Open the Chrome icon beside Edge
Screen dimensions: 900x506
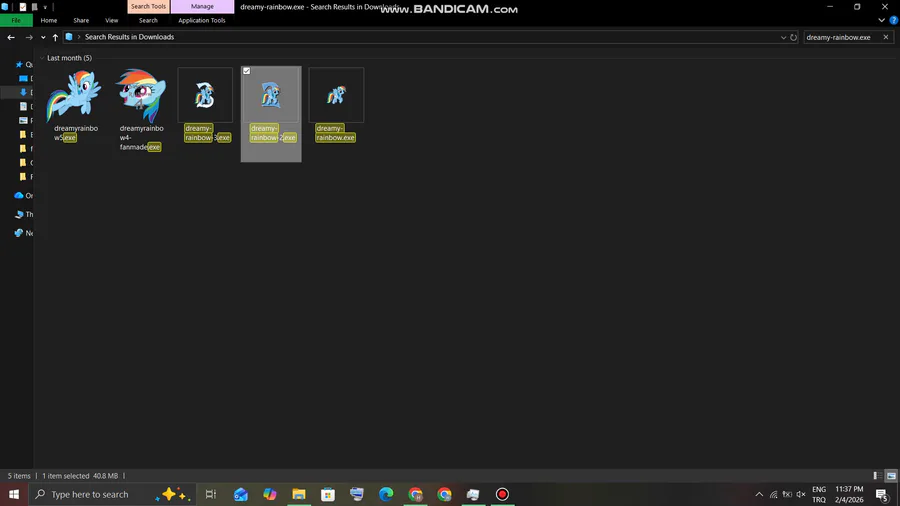(x=415, y=495)
